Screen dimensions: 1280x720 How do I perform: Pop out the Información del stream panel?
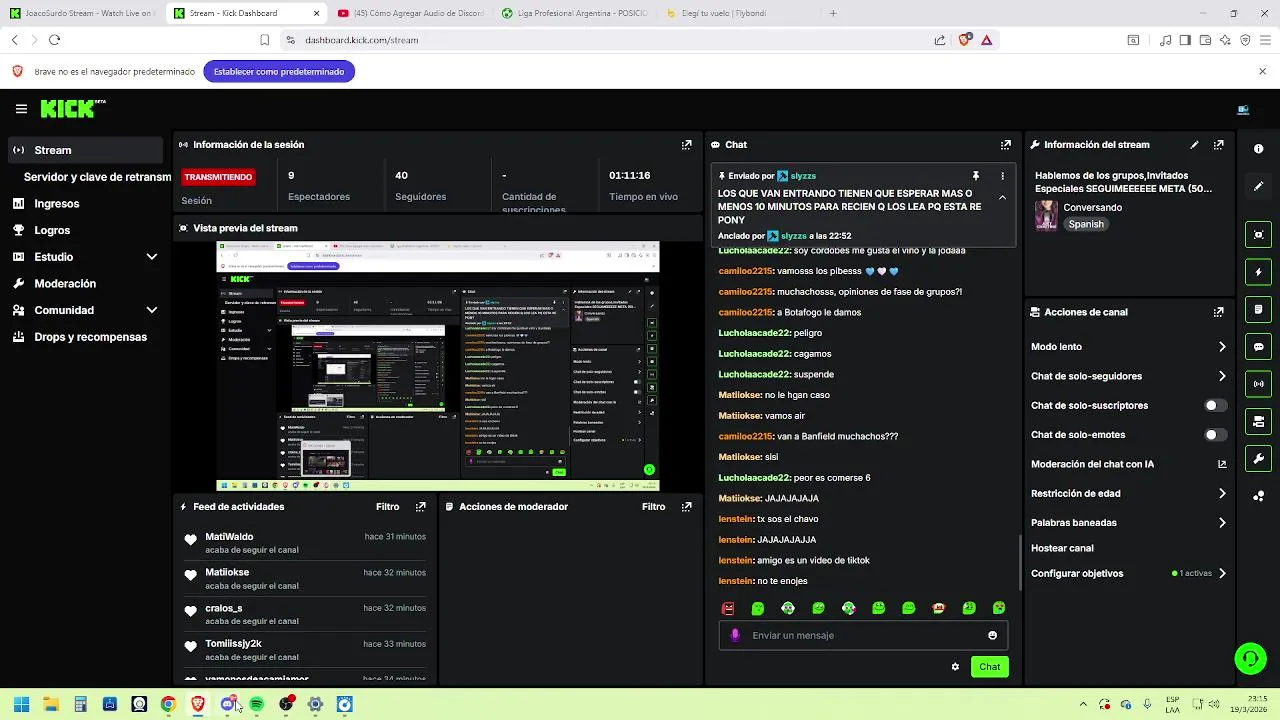coord(1218,145)
